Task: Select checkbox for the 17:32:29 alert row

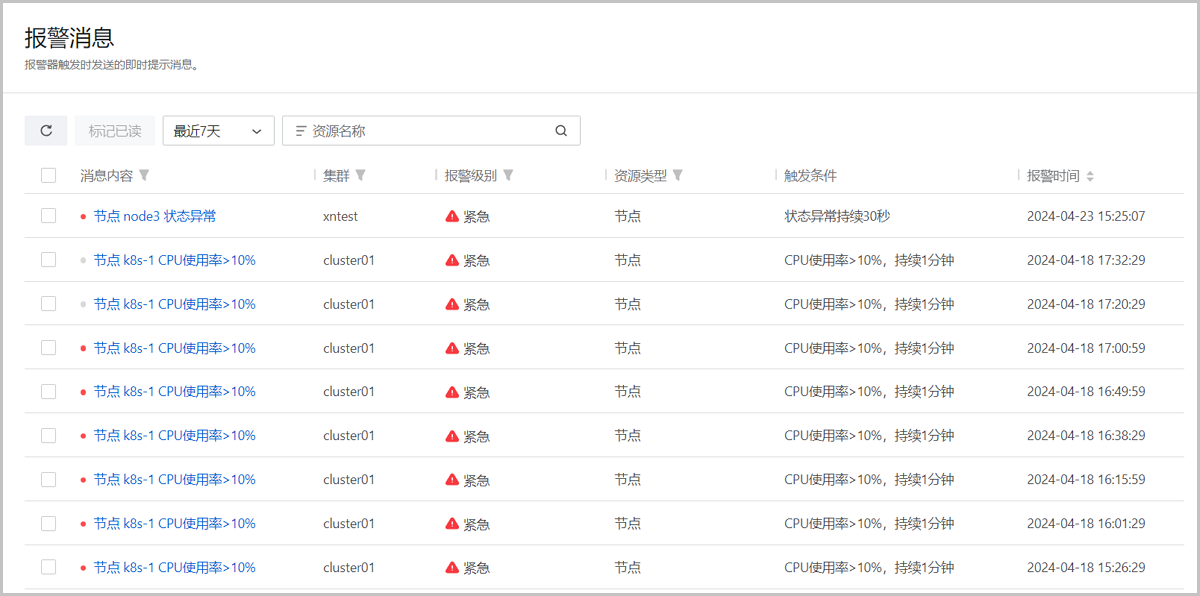Action: (48, 260)
